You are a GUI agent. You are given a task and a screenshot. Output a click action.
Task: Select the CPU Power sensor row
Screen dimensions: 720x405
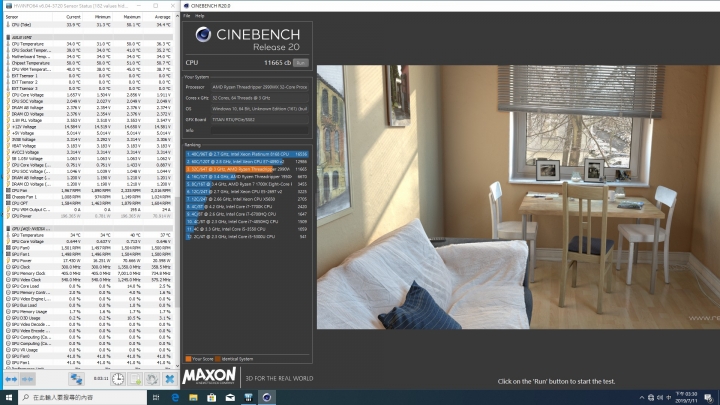click(x=90, y=216)
